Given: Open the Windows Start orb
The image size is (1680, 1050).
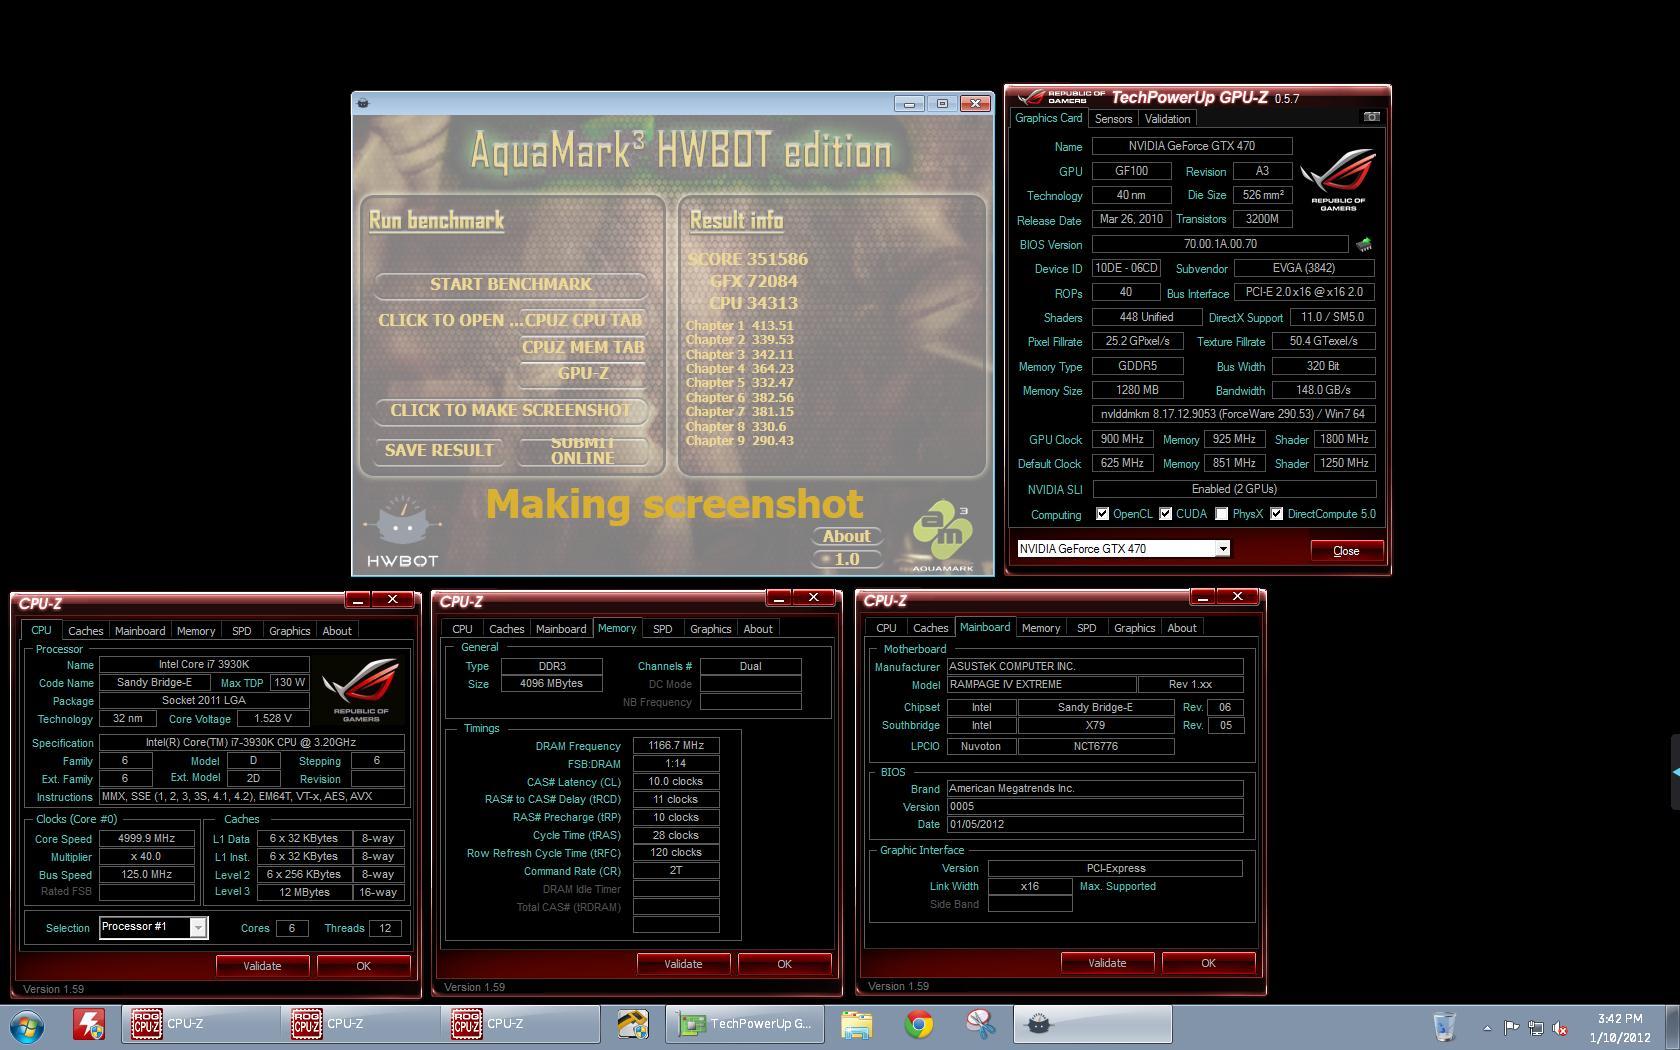Looking at the screenshot, I should [27, 1026].
